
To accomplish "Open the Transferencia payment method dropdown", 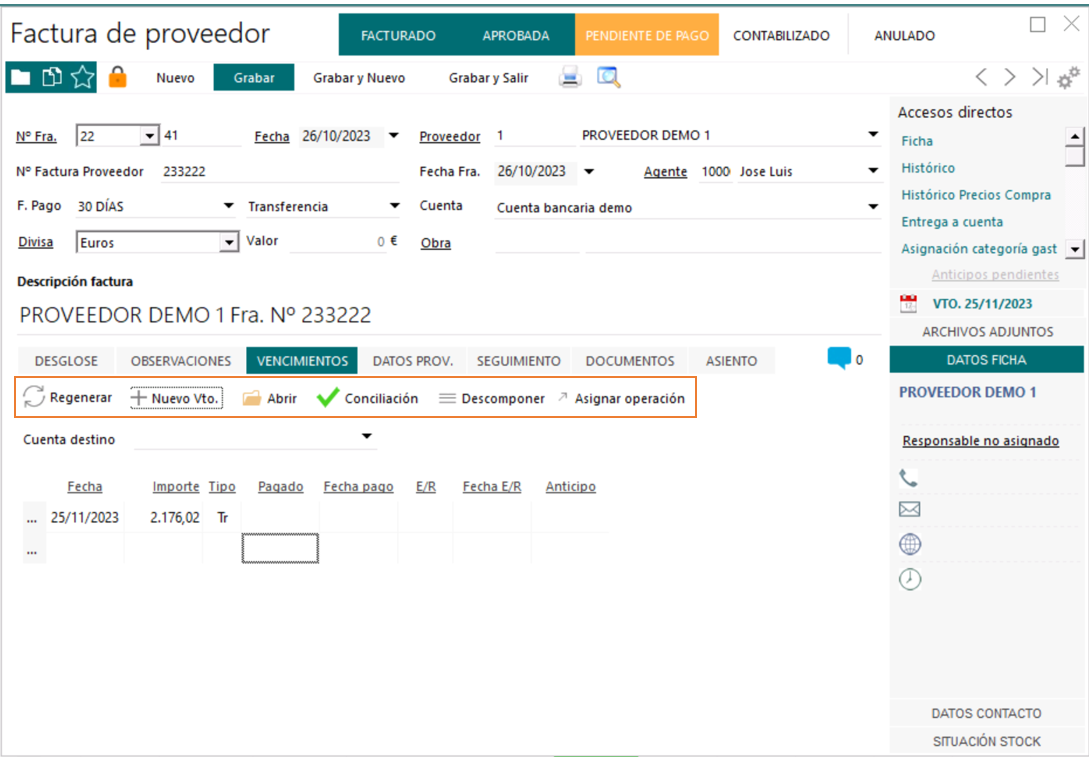I will (394, 206).
